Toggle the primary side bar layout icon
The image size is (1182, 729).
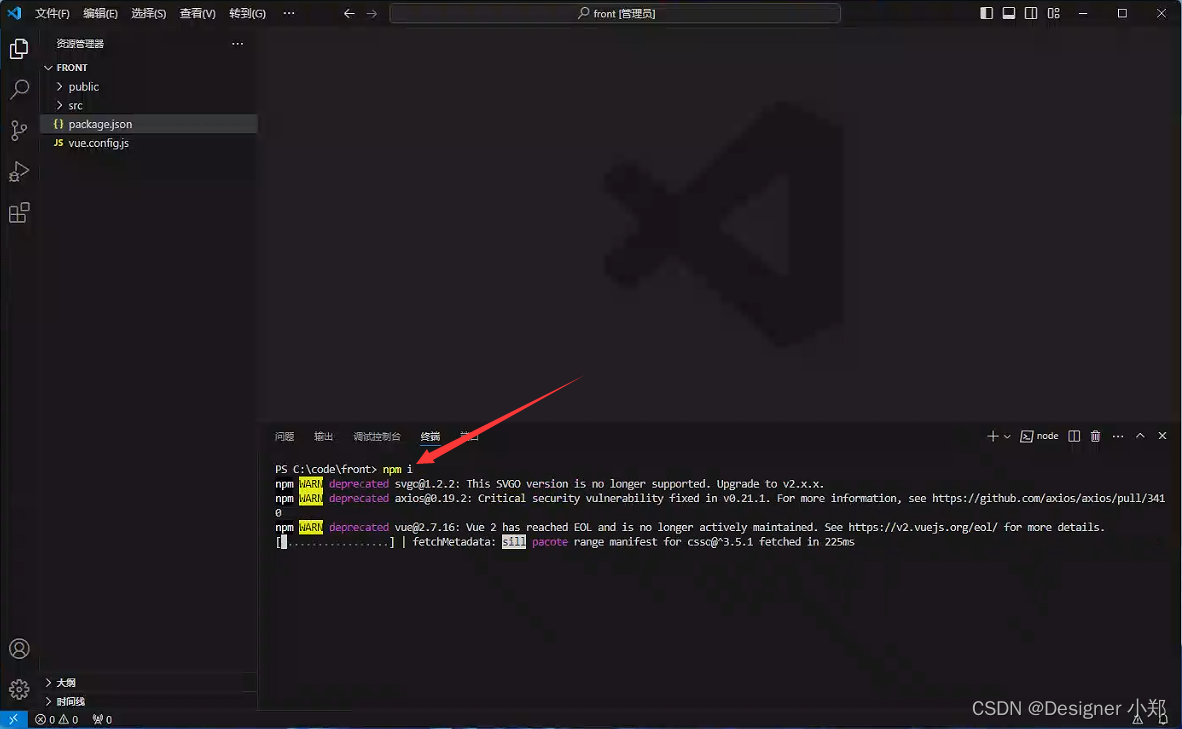click(986, 13)
